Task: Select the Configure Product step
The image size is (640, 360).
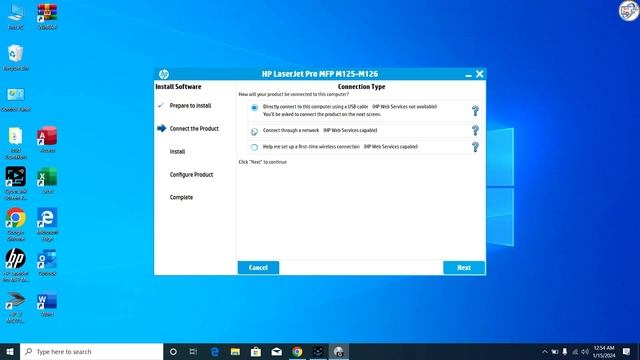Action: coord(191,175)
